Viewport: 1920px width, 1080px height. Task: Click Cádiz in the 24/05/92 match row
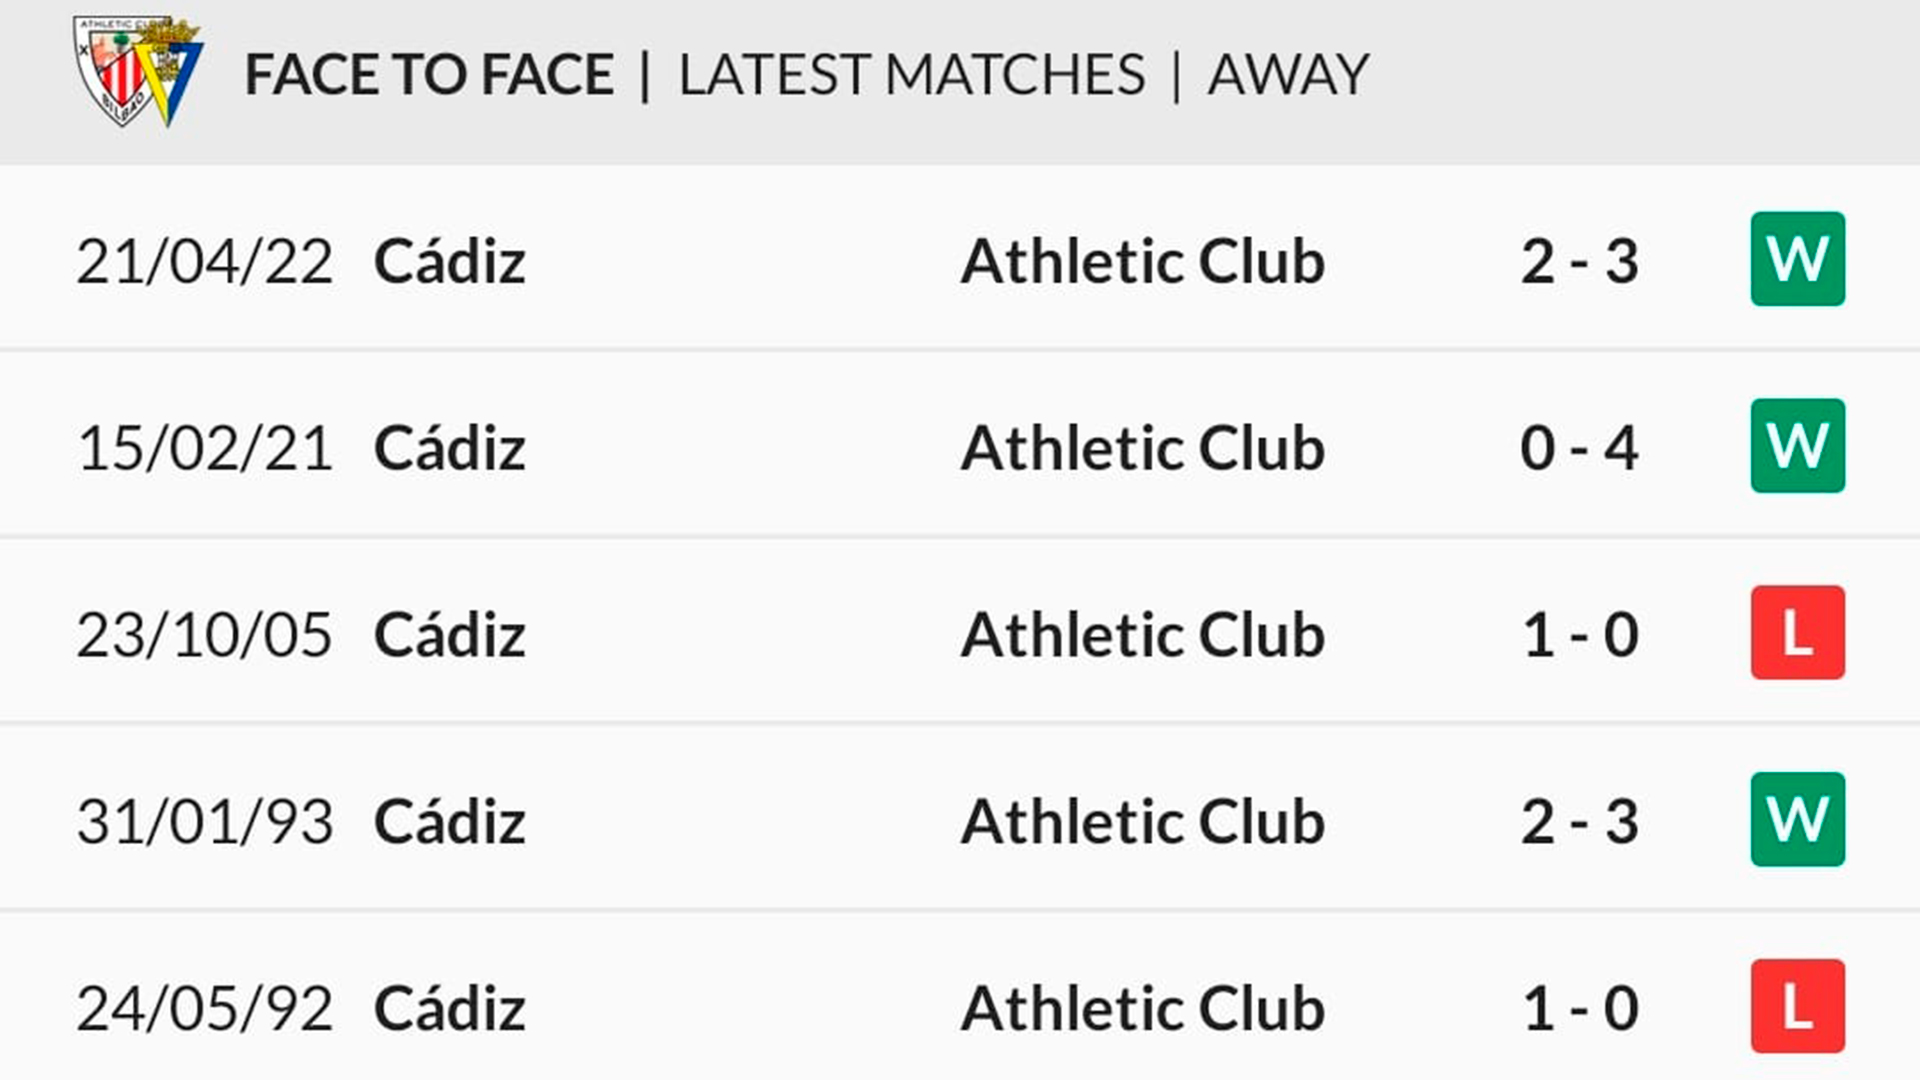[x=449, y=1008]
